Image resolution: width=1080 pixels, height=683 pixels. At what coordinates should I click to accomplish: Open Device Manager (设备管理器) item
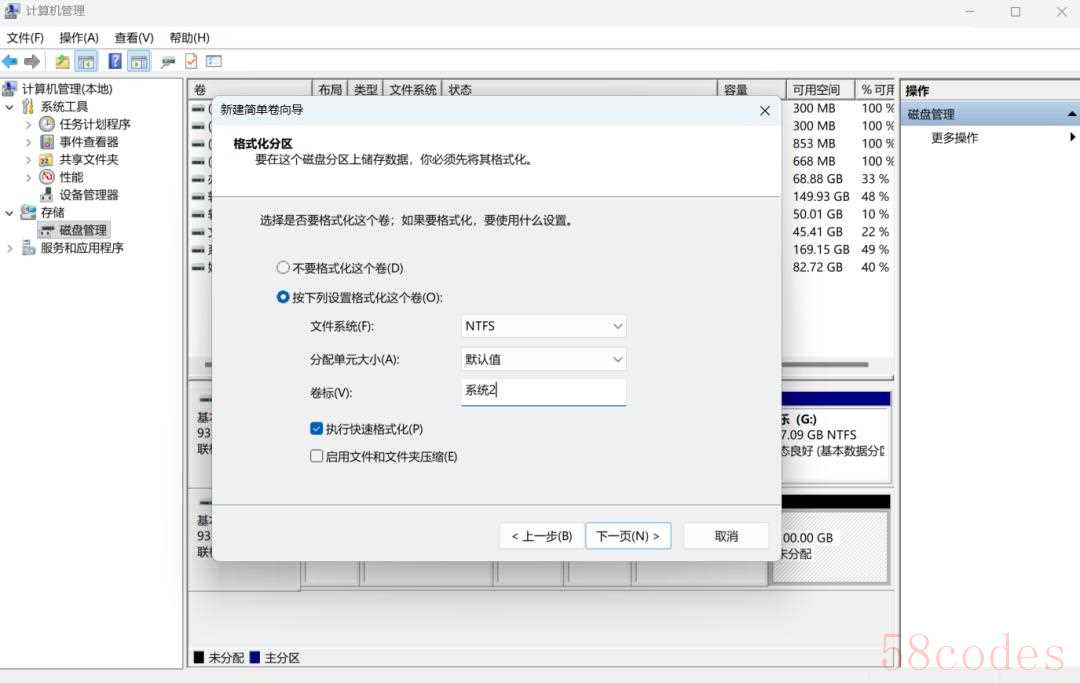[88, 195]
